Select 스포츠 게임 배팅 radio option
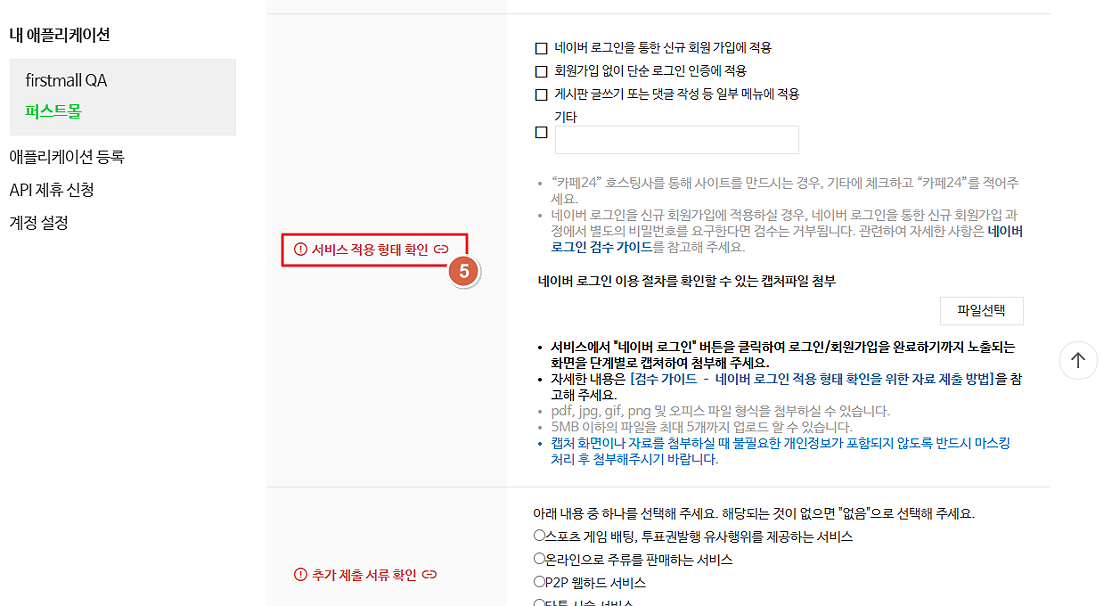1120x606 pixels. (x=539, y=535)
